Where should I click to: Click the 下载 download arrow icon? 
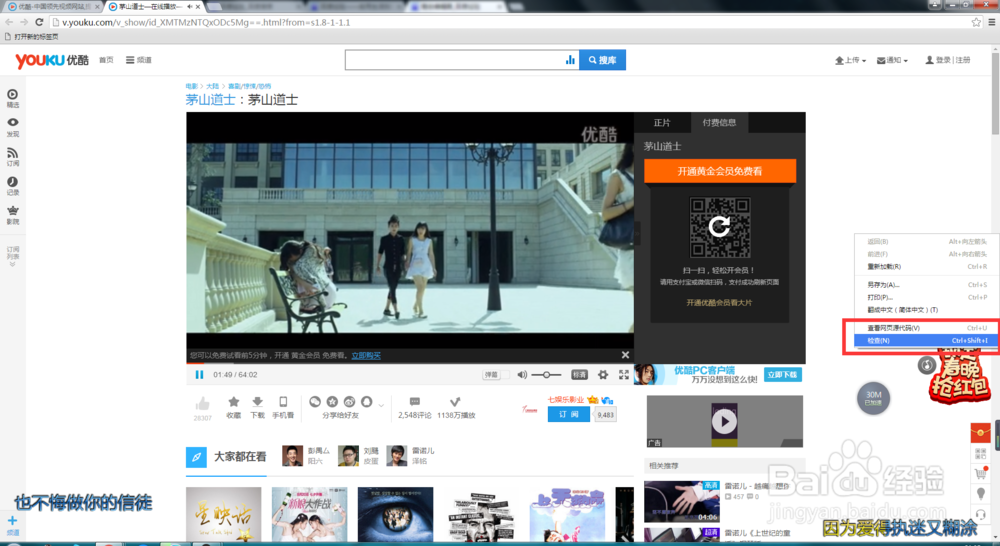coord(257,402)
